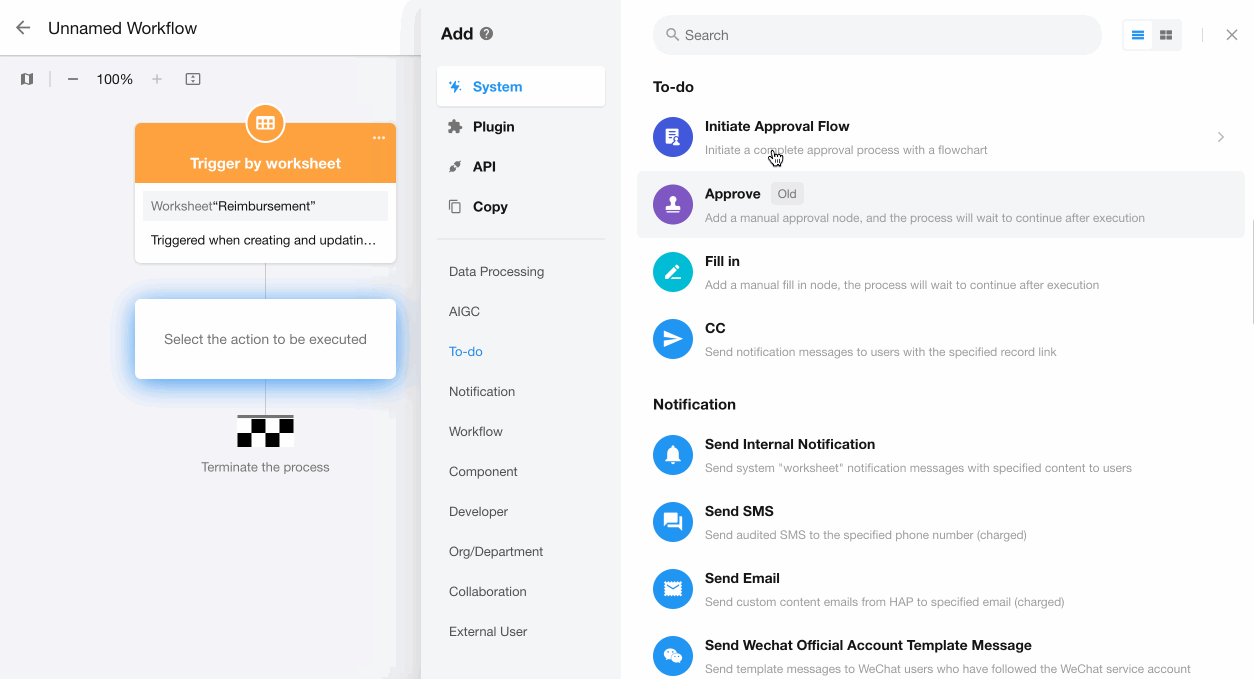Switch to list view layout

1138,35
